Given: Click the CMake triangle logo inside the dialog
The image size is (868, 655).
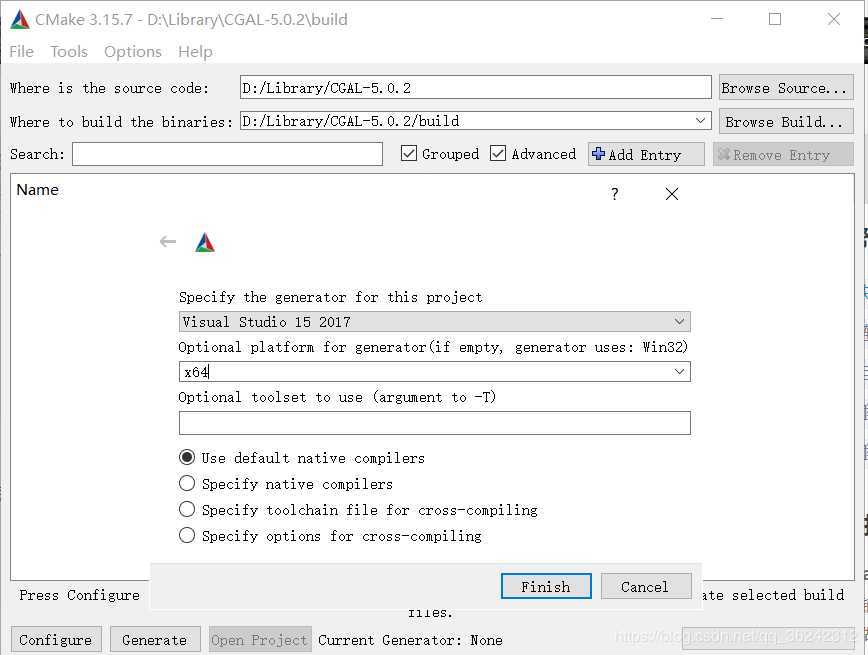Looking at the screenshot, I should pos(205,243).
